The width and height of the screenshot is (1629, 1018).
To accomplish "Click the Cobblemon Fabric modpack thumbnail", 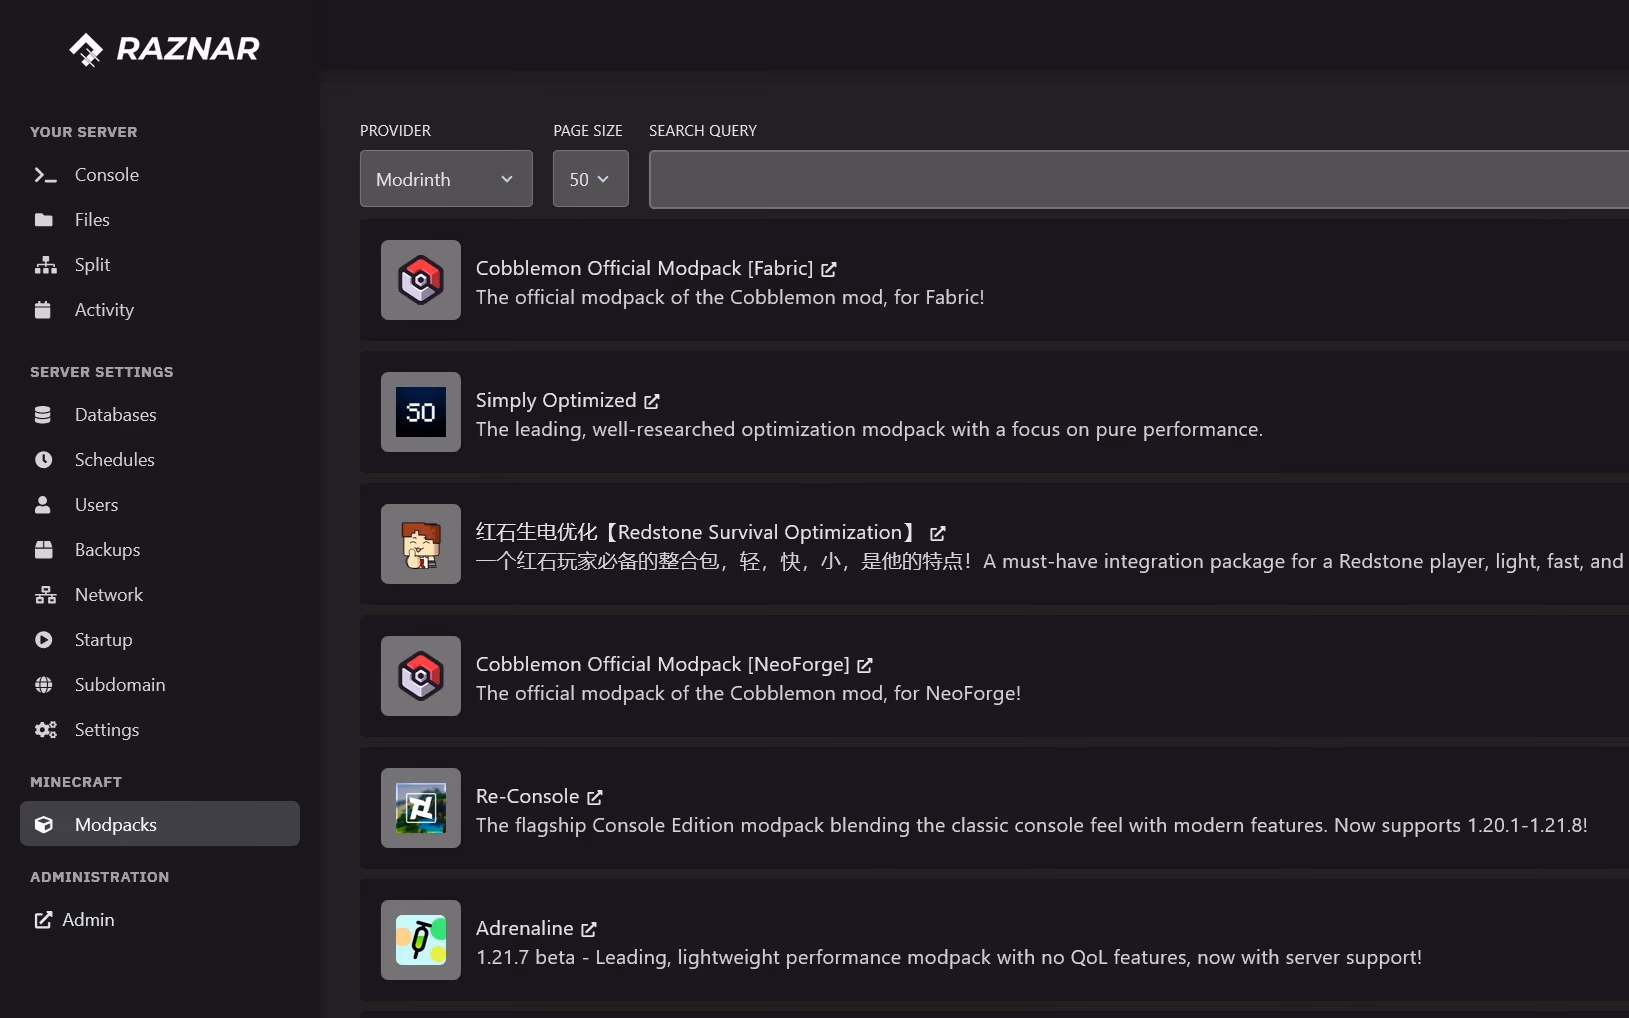I will pos(421,280).
